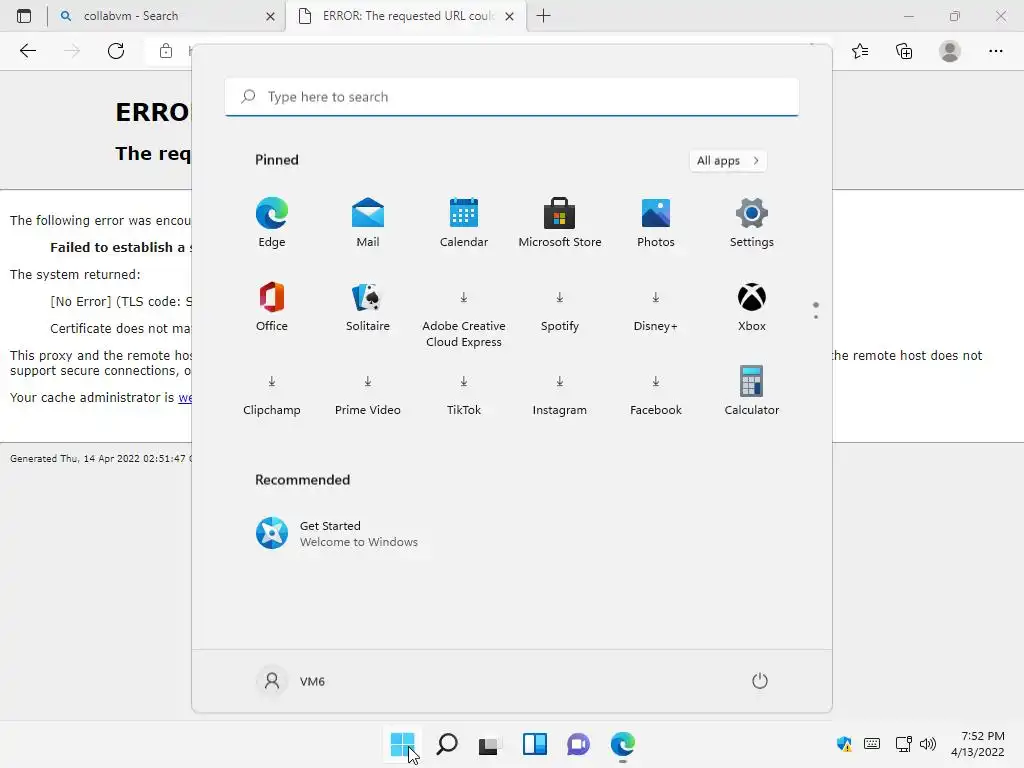Open the clock showing 7:52 PM
Image resolution: width=1024 pixels, height=768 pixels.
978,744
